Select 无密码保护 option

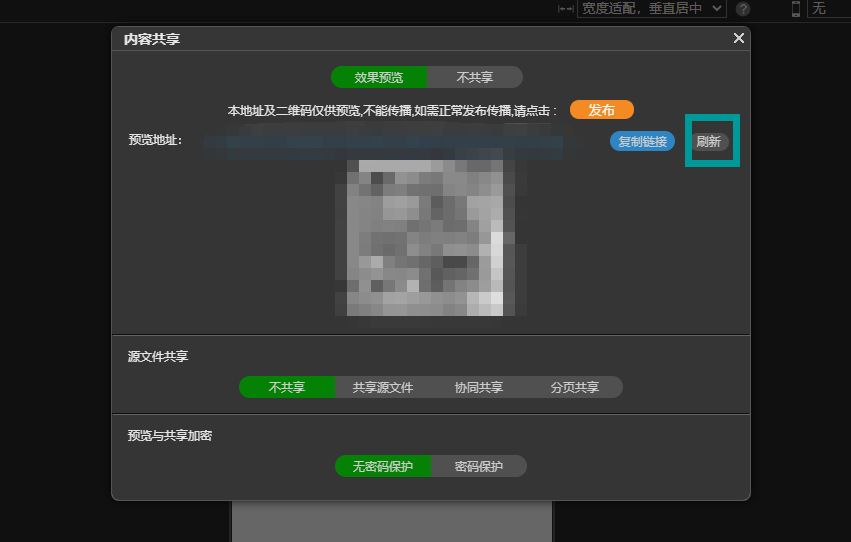(383, 466)
